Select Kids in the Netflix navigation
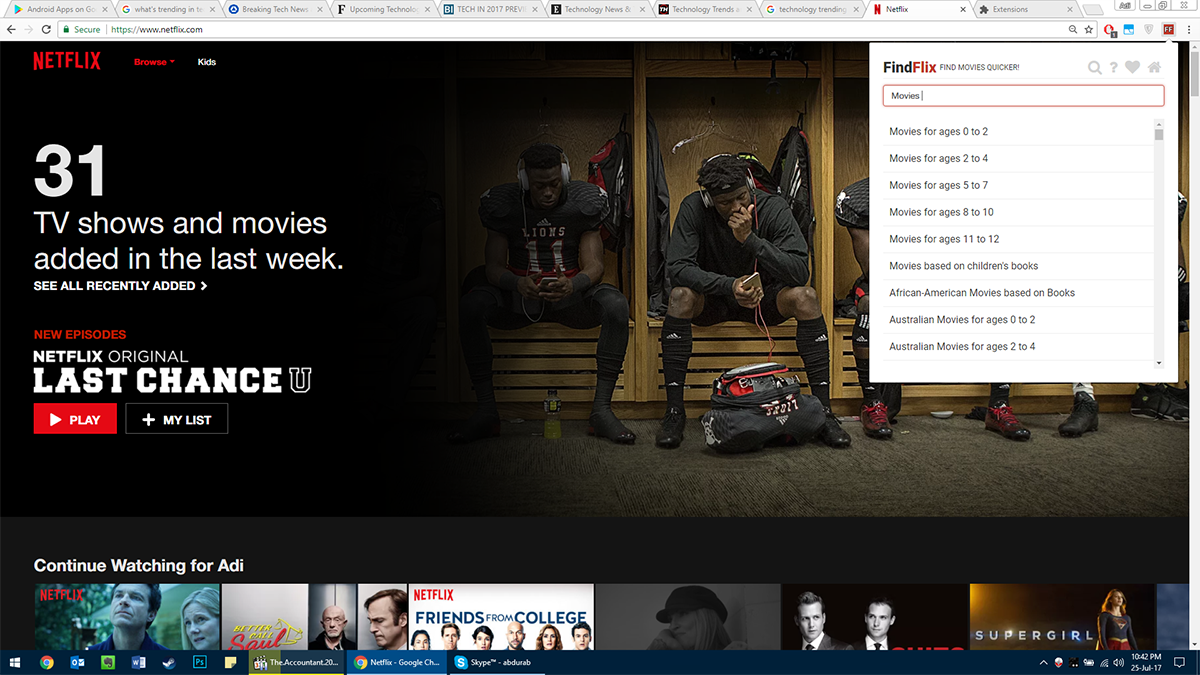This screenshot has width=1200, height=675. tap(206, 61)
